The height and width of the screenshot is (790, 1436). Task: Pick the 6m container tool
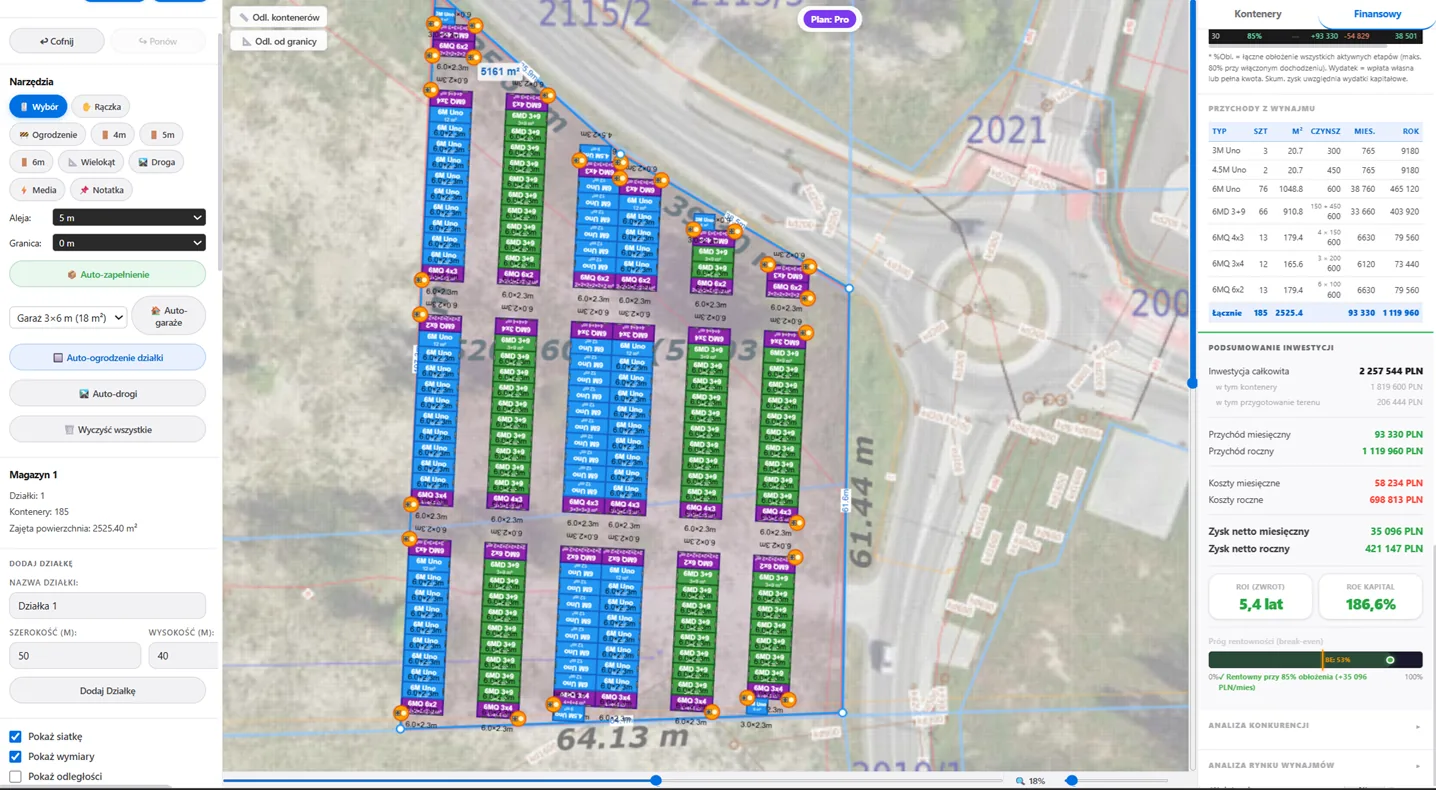coord(31,162)
